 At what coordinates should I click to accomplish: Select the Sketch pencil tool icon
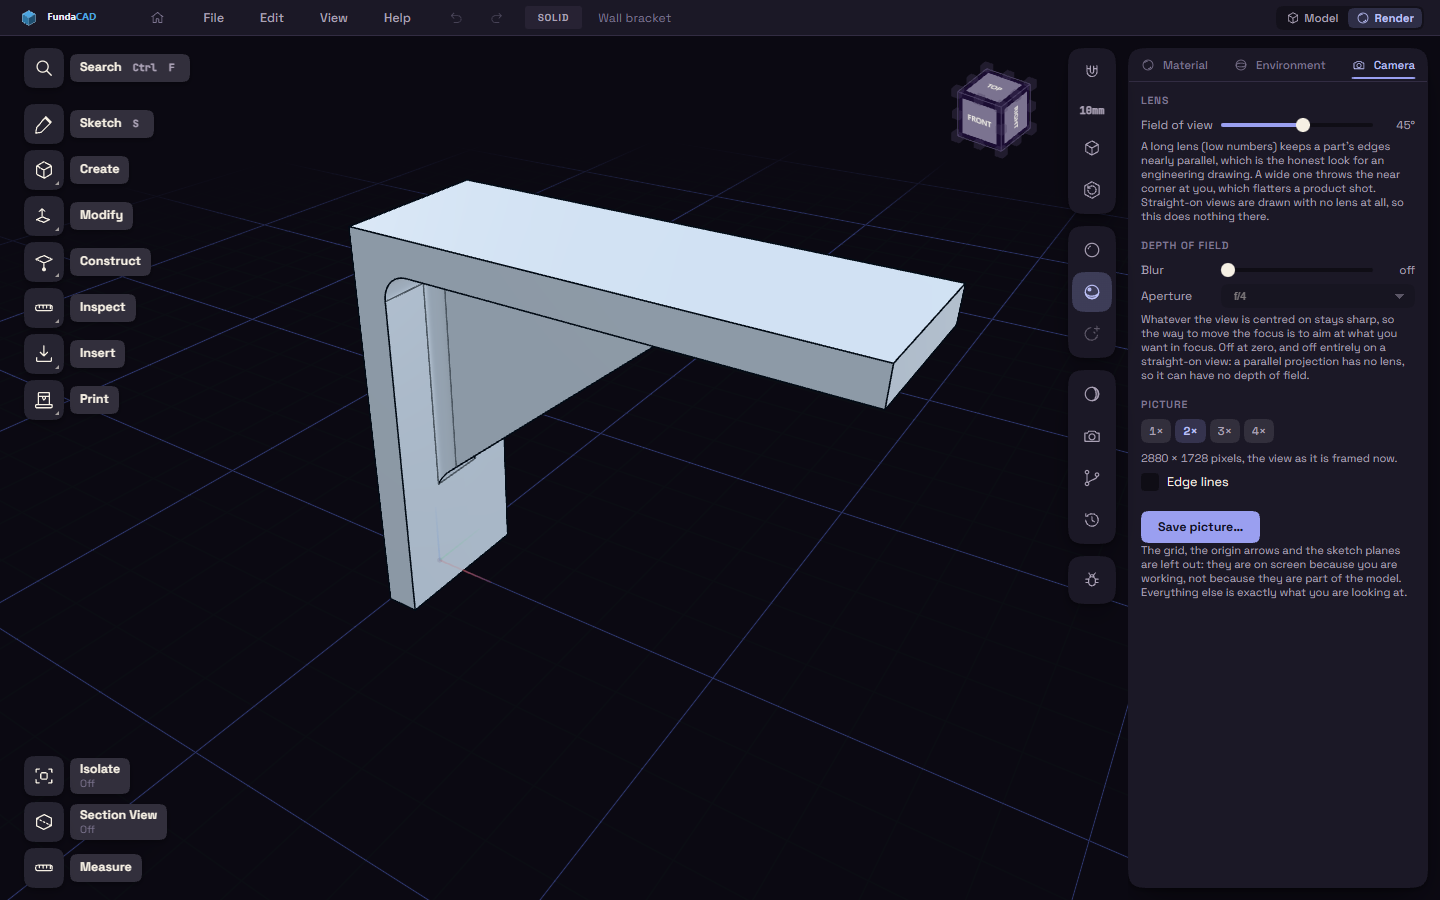click(44, 124)
